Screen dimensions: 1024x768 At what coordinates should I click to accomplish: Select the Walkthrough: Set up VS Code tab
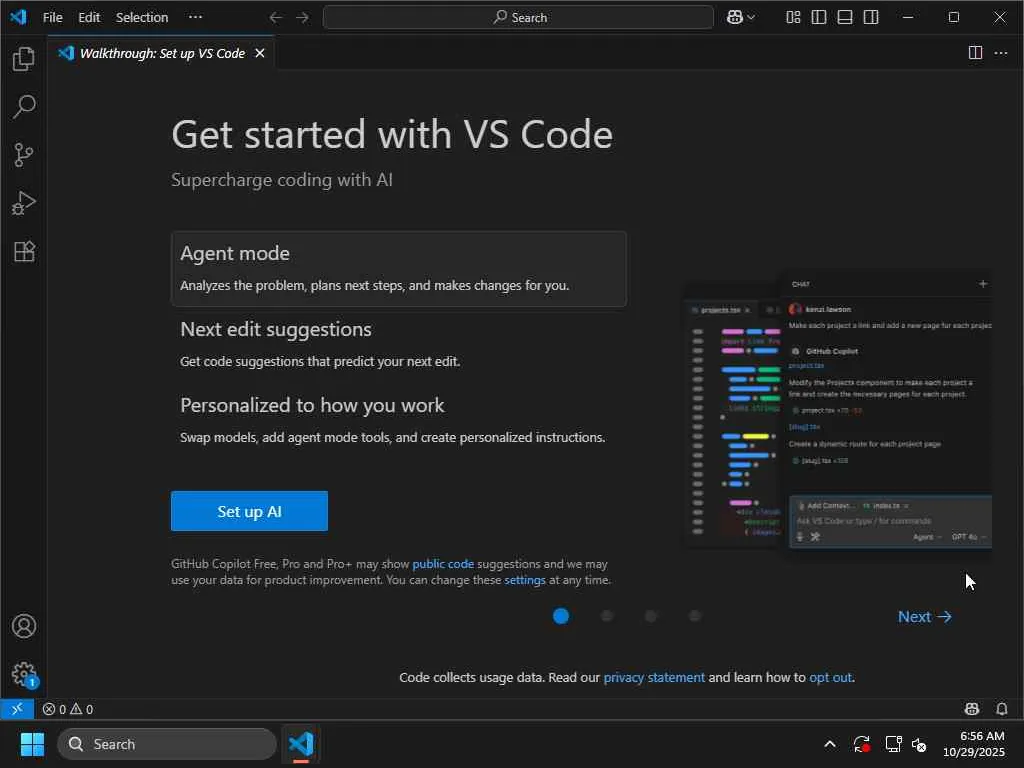pyautogui.click(x=161, y=53)
